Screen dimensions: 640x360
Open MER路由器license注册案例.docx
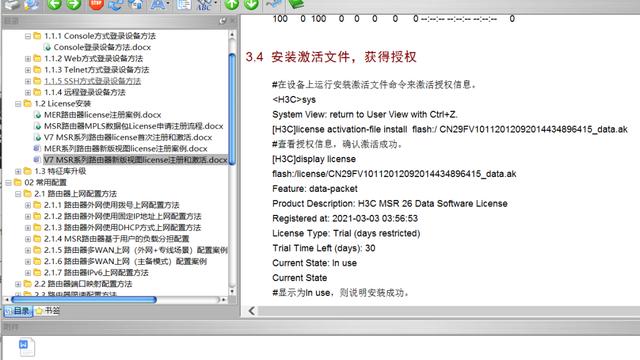click(102, 115)
